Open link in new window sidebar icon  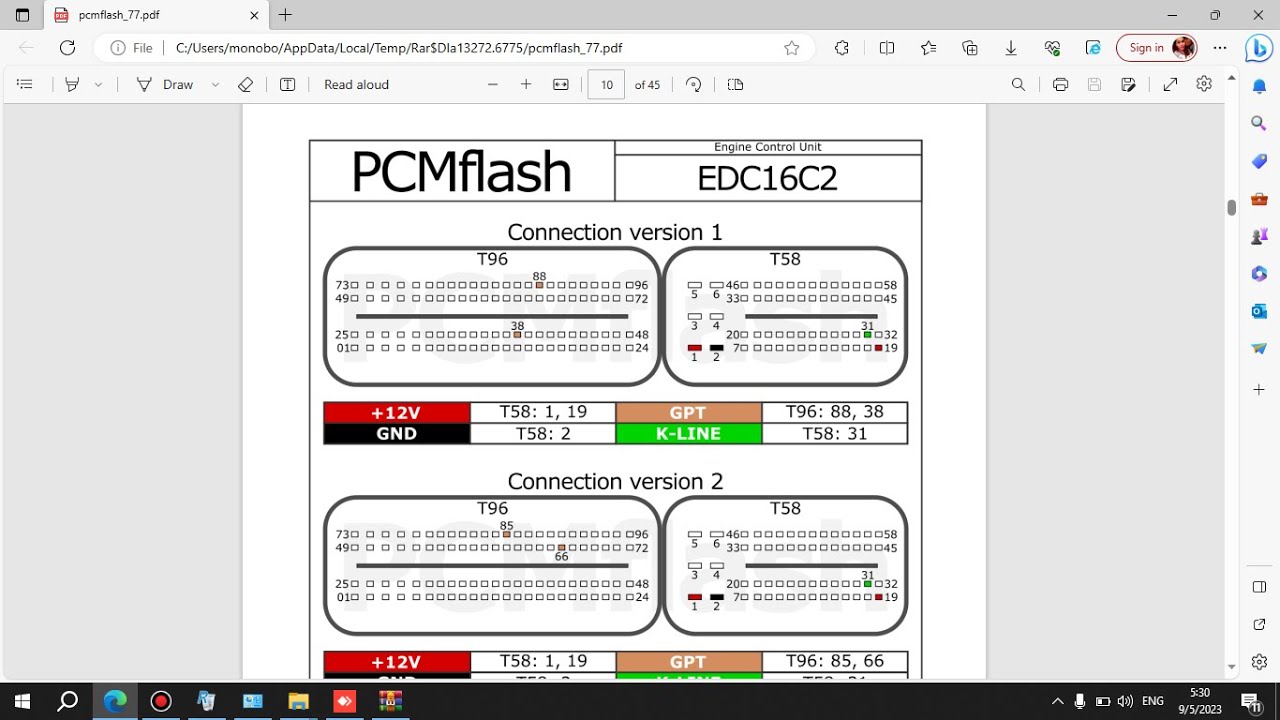(1259, 624)
